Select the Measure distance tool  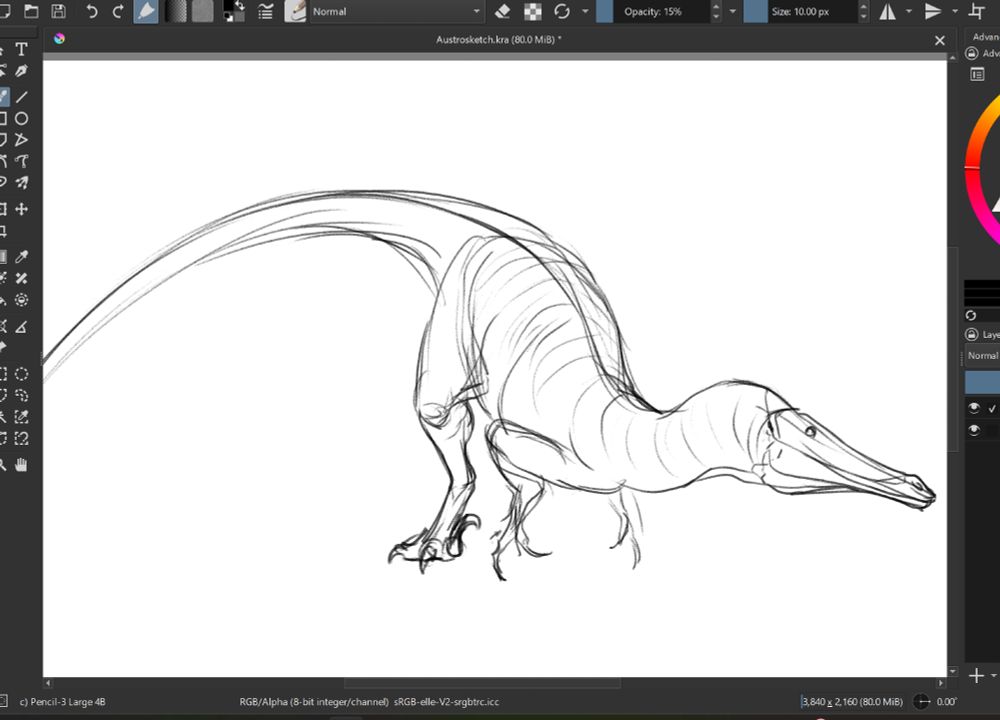click(x=22, y=327)
